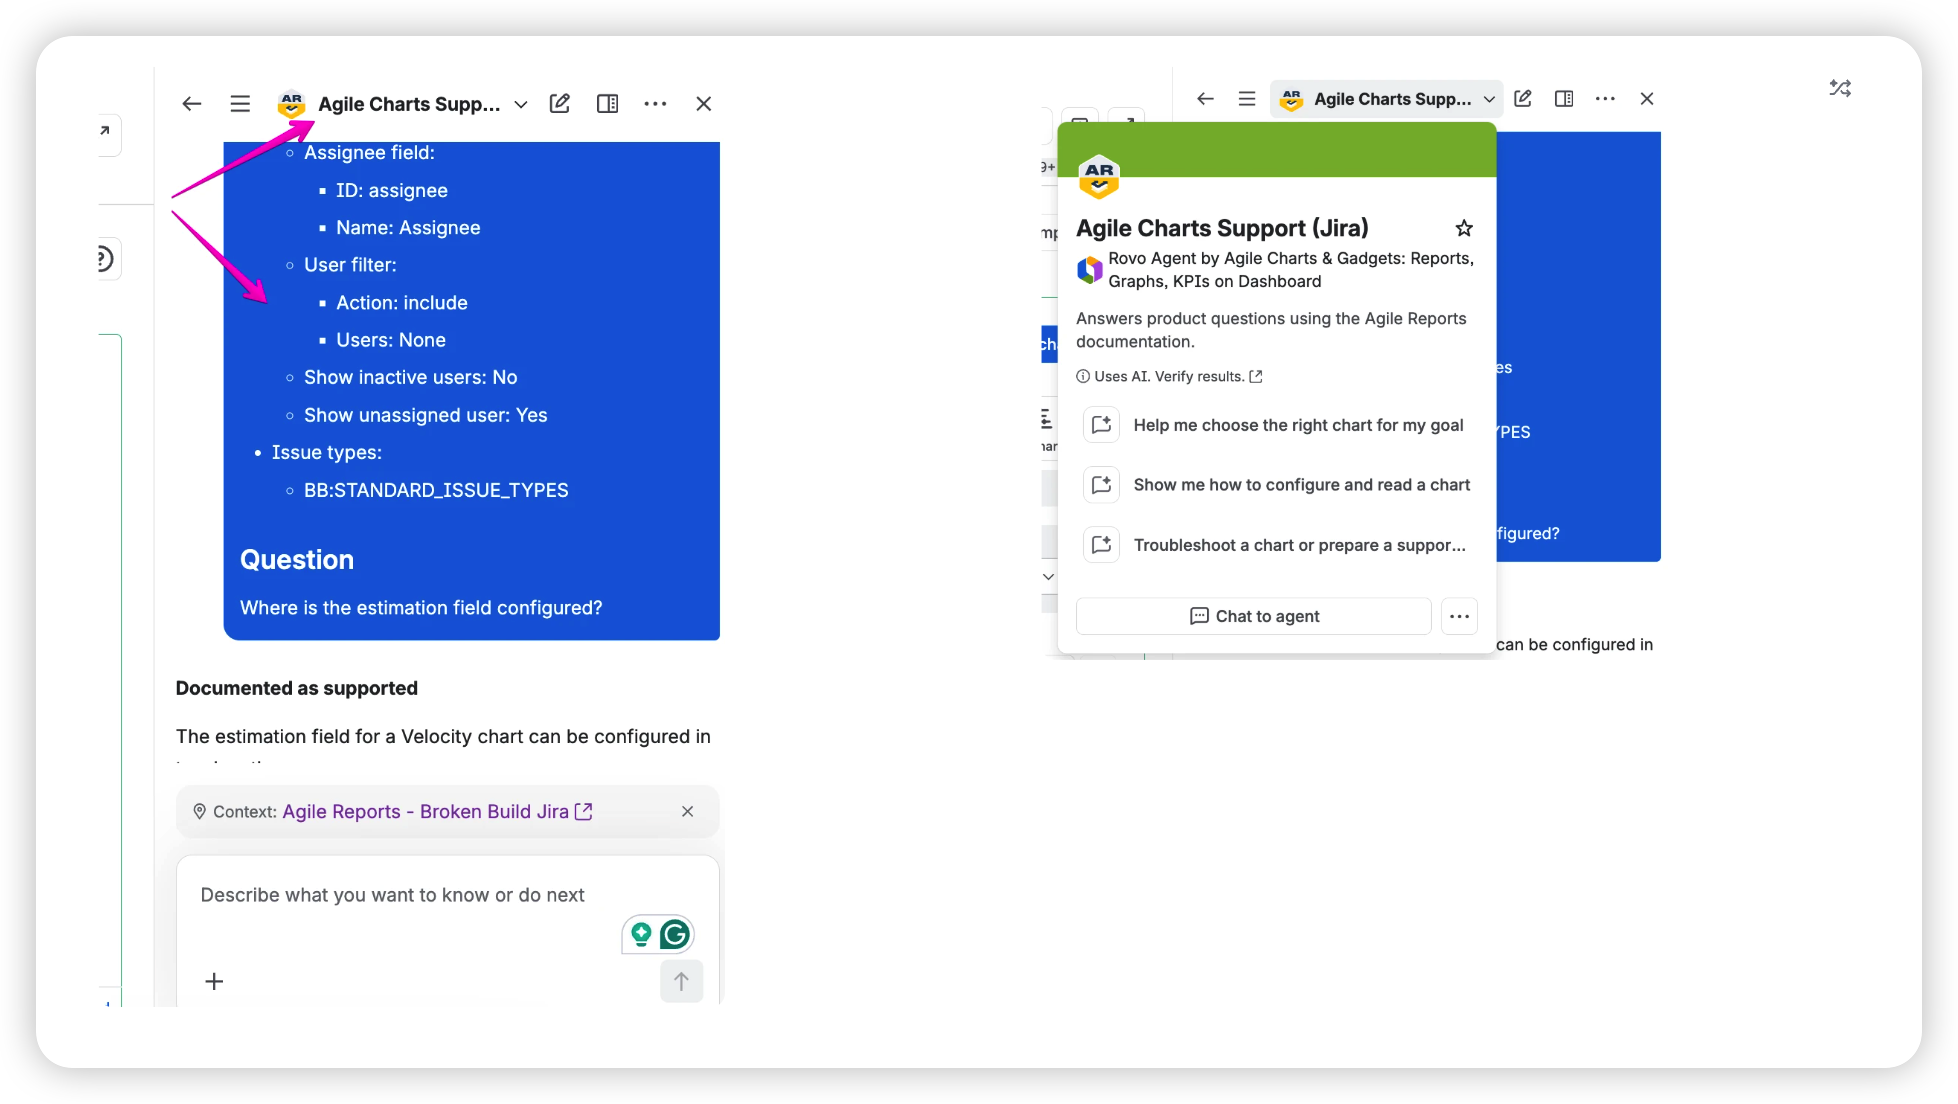Open hamburger menu in left chat panel
Image resolution: width=1958 pixels, height=1104 pixels.
tap(240, 104)
